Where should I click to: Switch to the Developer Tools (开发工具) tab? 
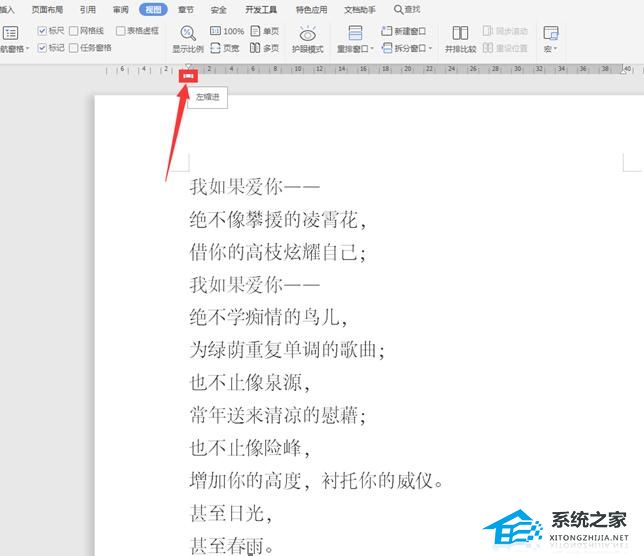[x=260, y=9]
